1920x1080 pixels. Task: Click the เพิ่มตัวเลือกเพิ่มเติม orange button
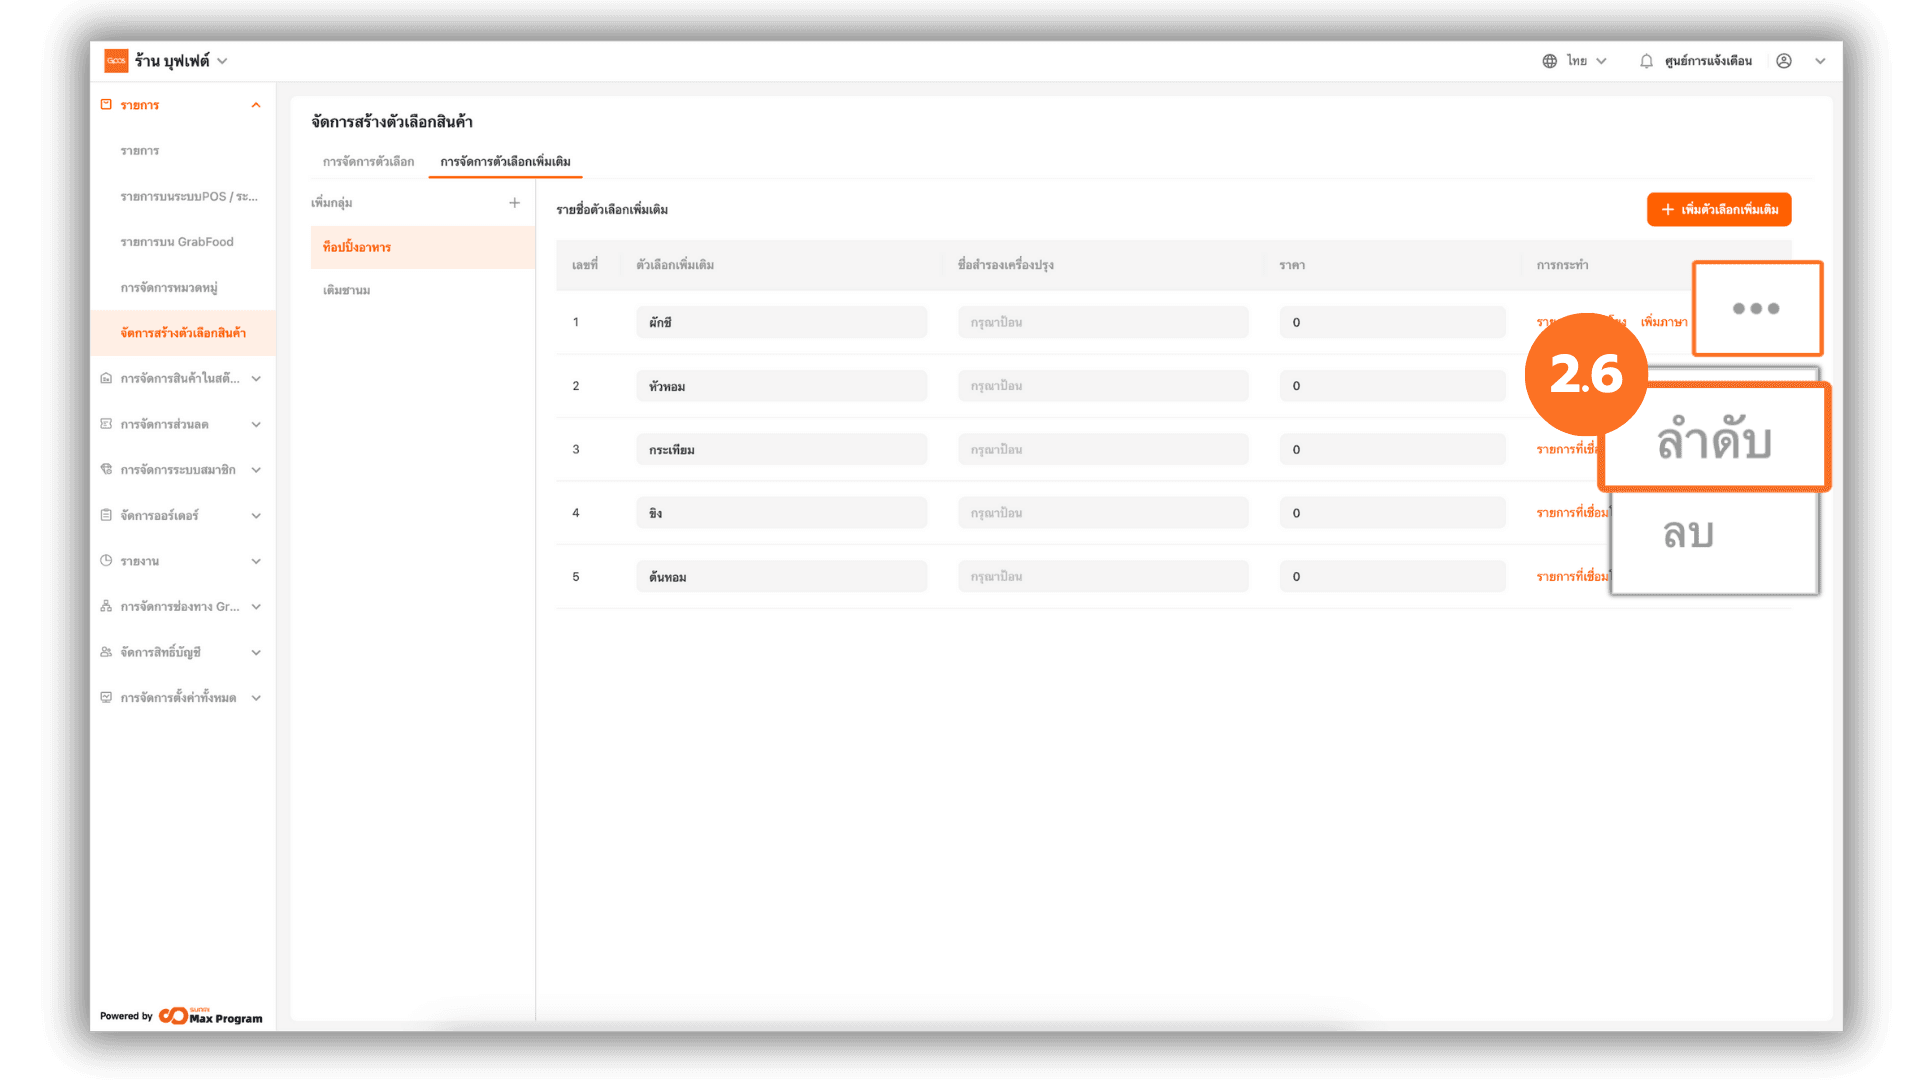pyautogui.click(x=1718, y=210)
